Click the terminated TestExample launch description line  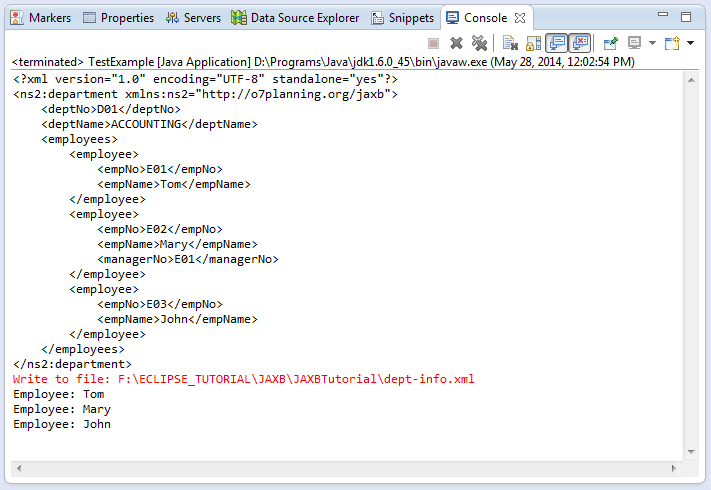[323, 62]
